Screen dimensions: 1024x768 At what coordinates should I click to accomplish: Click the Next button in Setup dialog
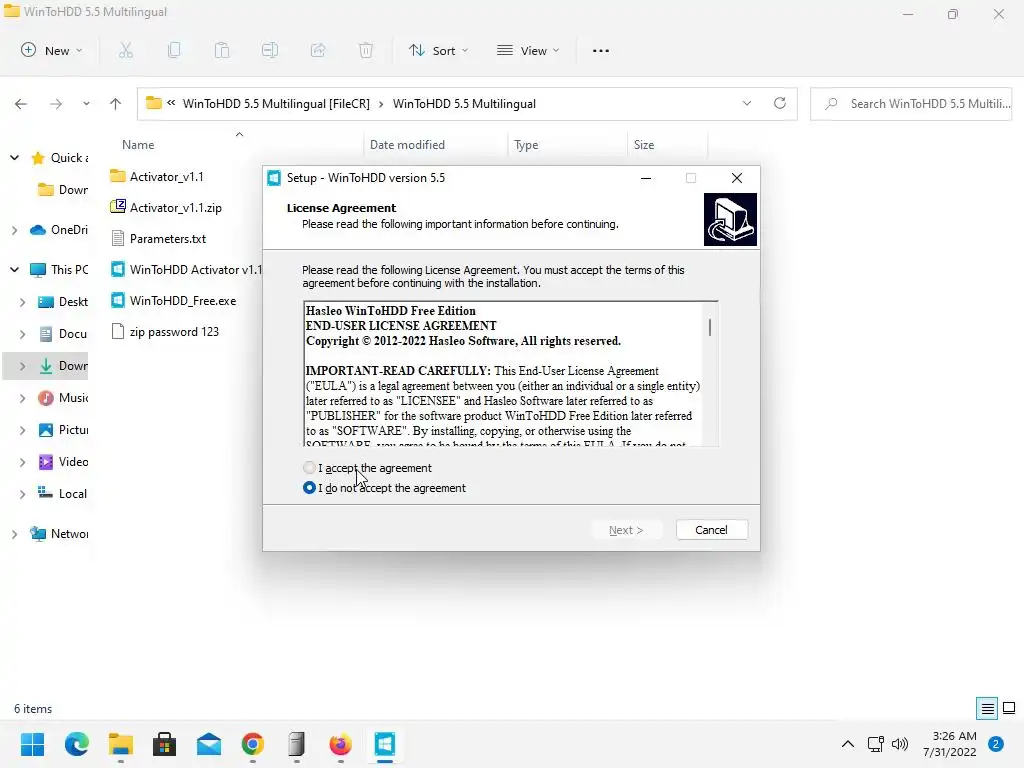coord(626,530)
